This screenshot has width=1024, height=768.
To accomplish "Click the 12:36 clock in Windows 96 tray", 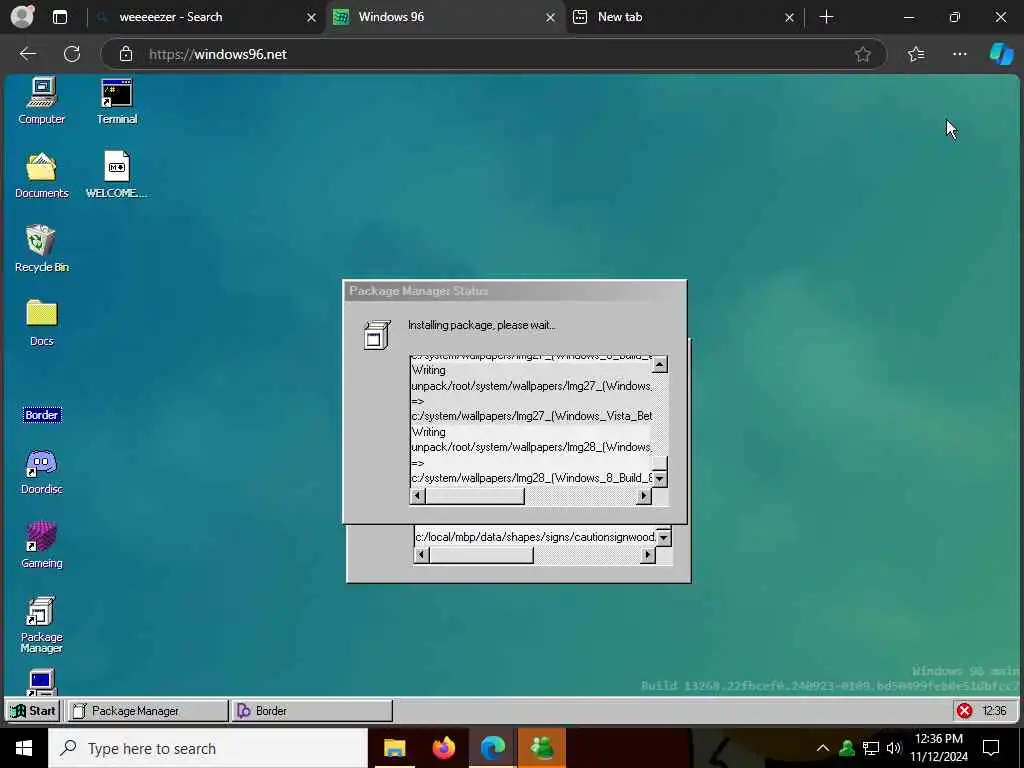I will point(995,711).
